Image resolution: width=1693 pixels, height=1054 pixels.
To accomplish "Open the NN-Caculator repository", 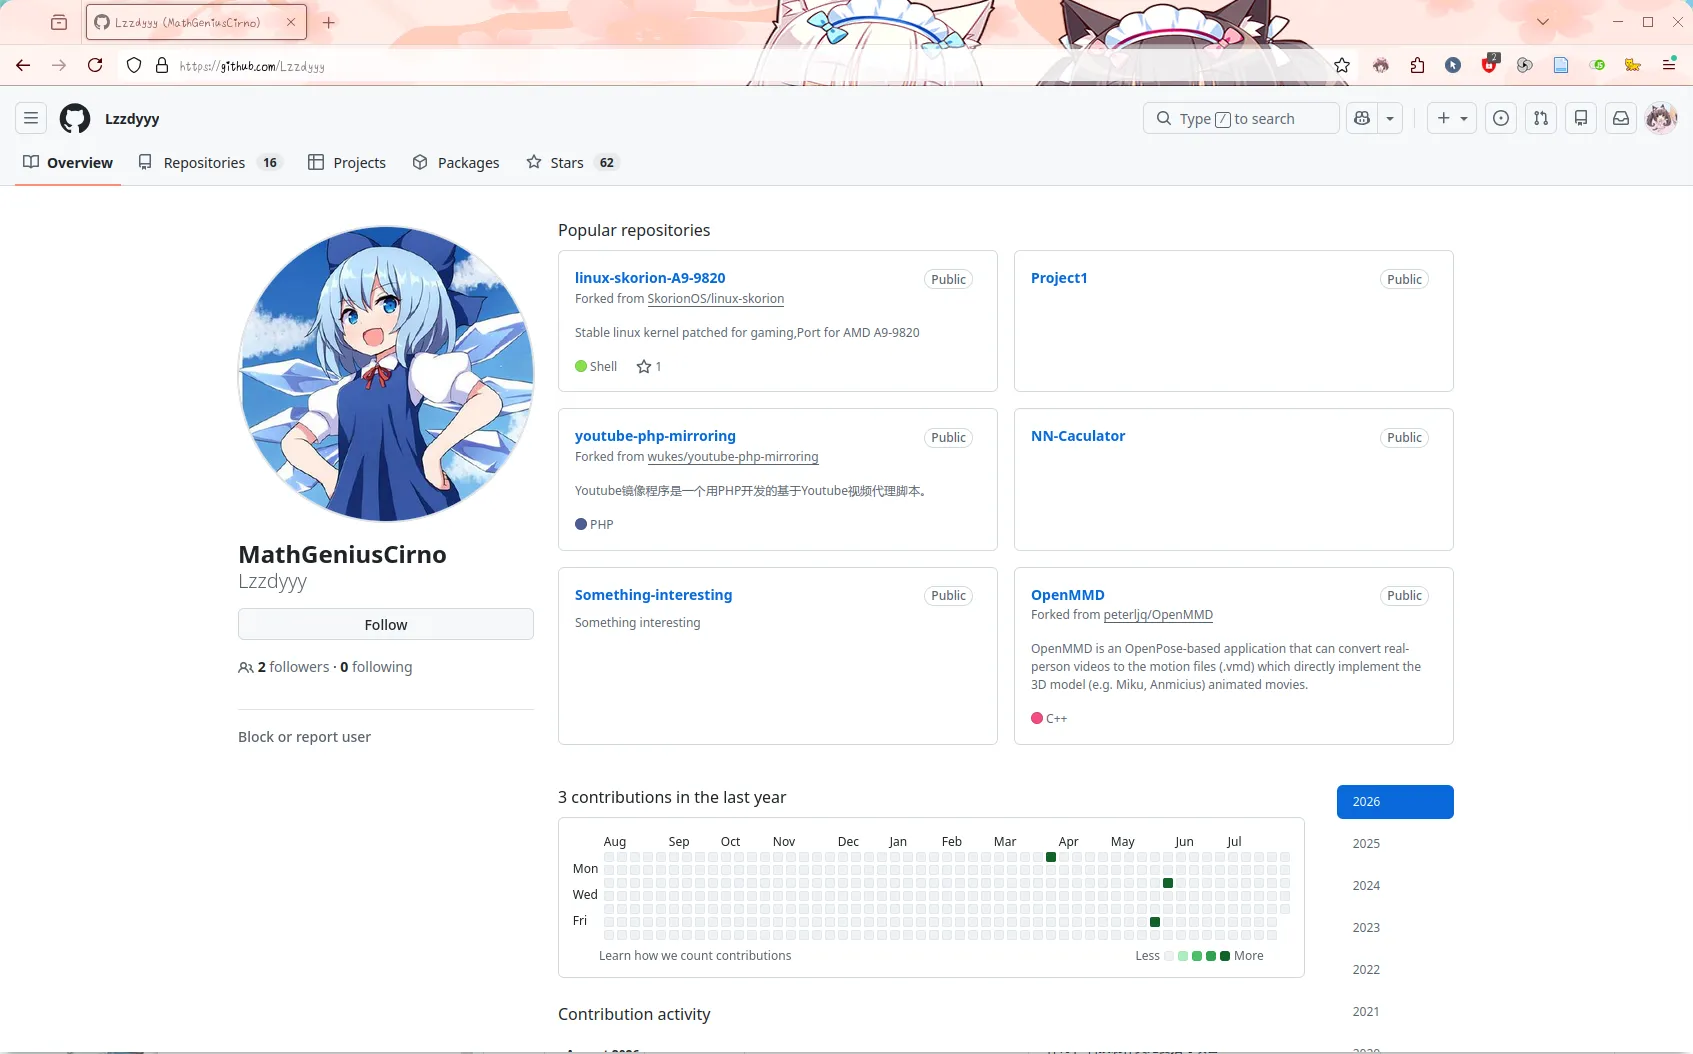I will point(1078,436).
